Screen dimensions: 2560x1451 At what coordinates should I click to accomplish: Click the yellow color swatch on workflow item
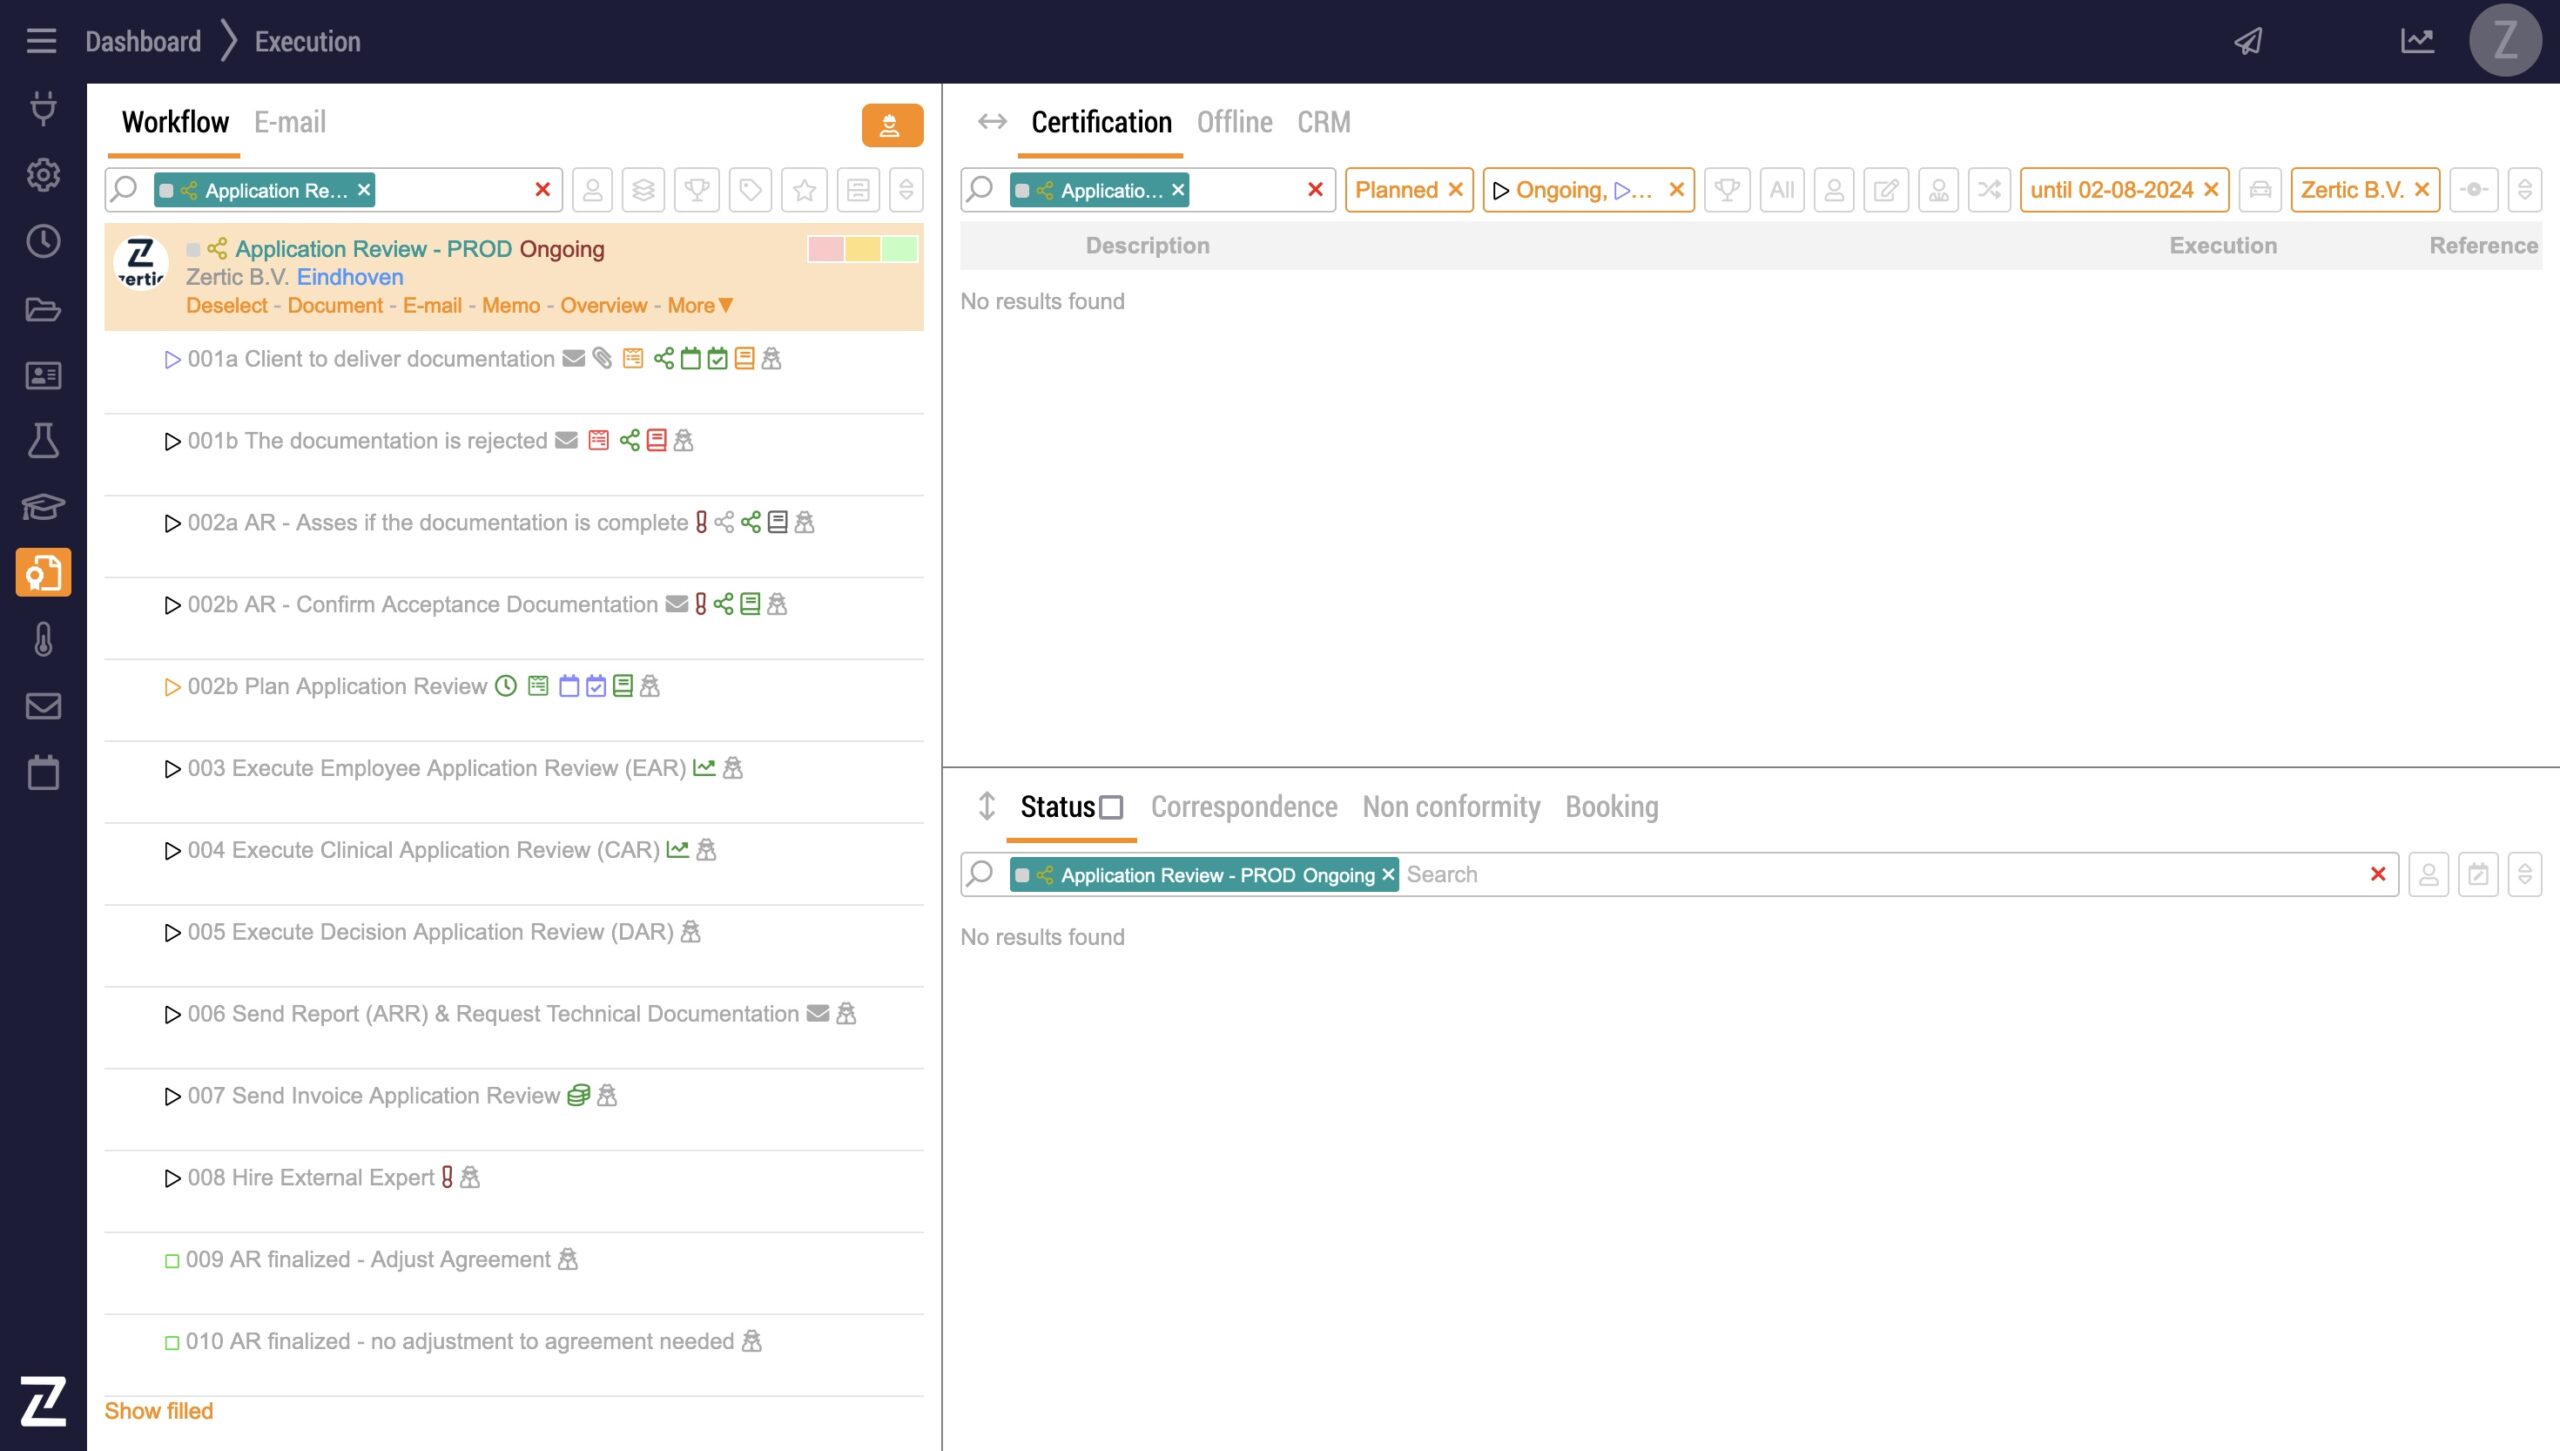click(862, 249)
